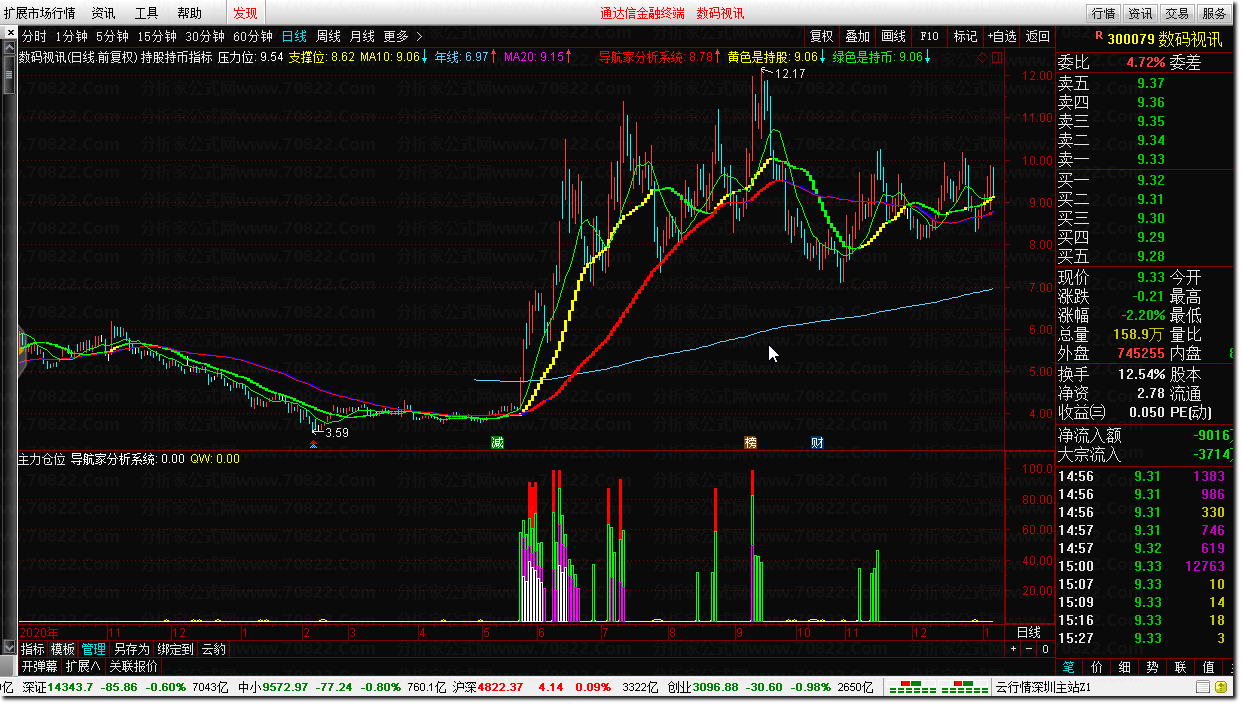1242x704 pixels.
Task: Click 云行情深圳主站Z1 server status
Action: tap(1044, 688)
